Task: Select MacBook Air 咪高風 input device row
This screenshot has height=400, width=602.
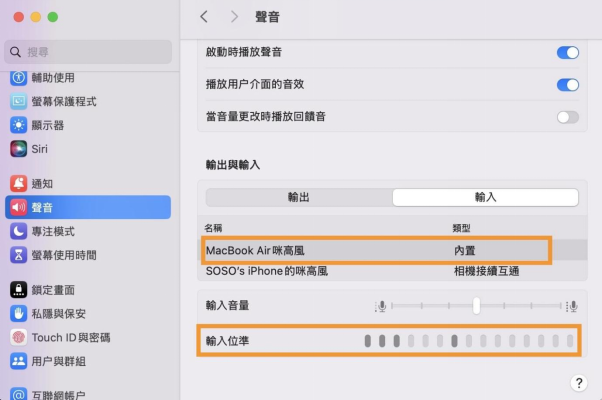Action: point(392,250)
